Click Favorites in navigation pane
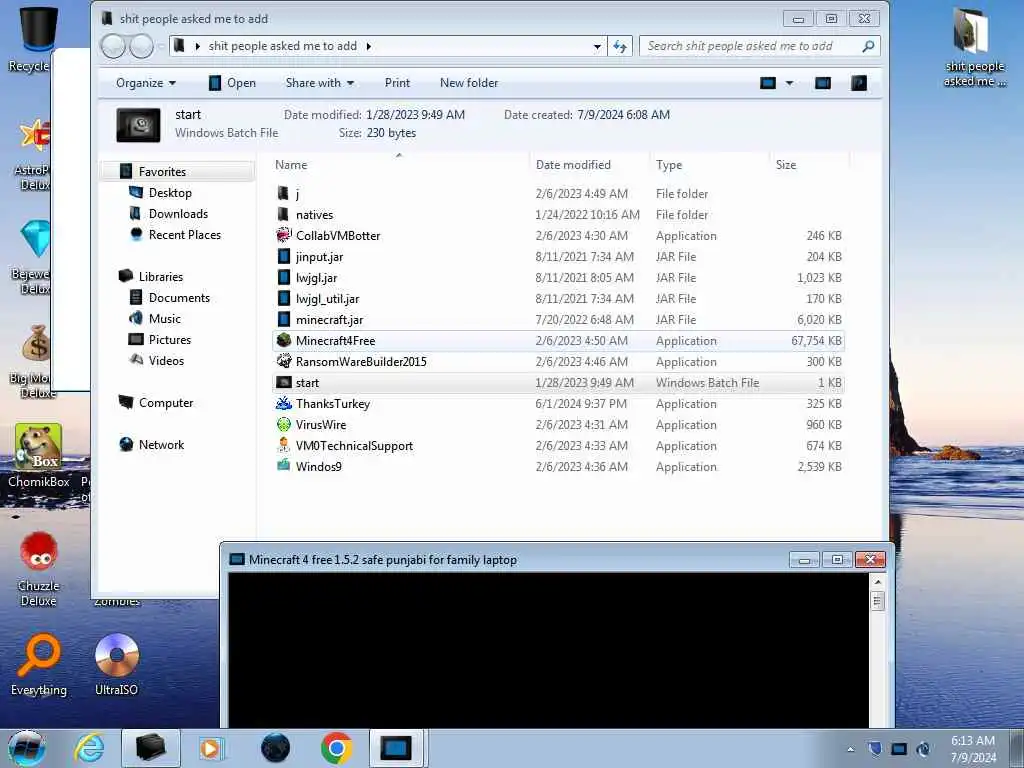Viewport: 1024px width, 768px height. click(162, 172)
